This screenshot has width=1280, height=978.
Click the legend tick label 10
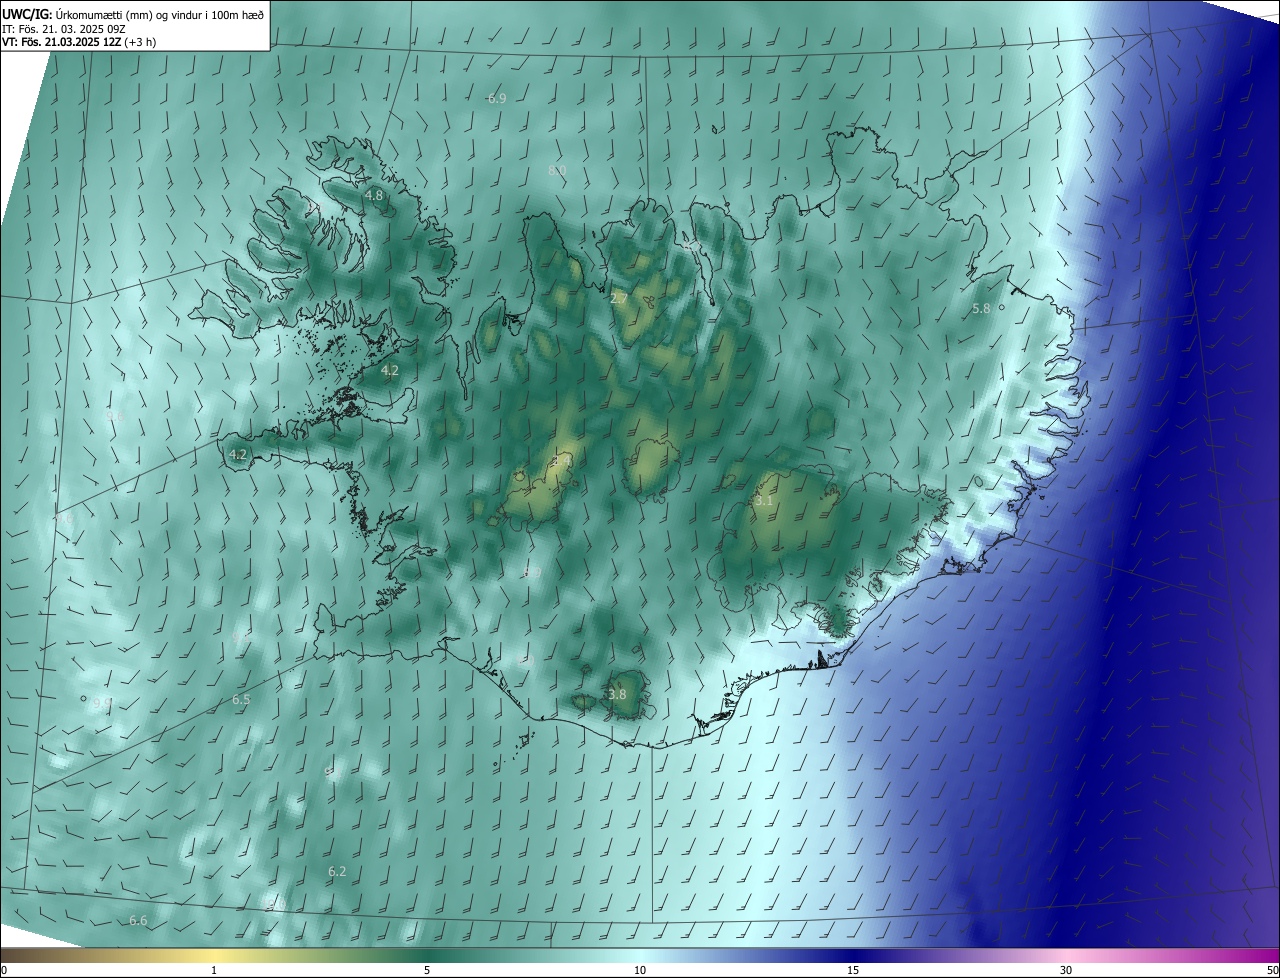pos(640,970)
